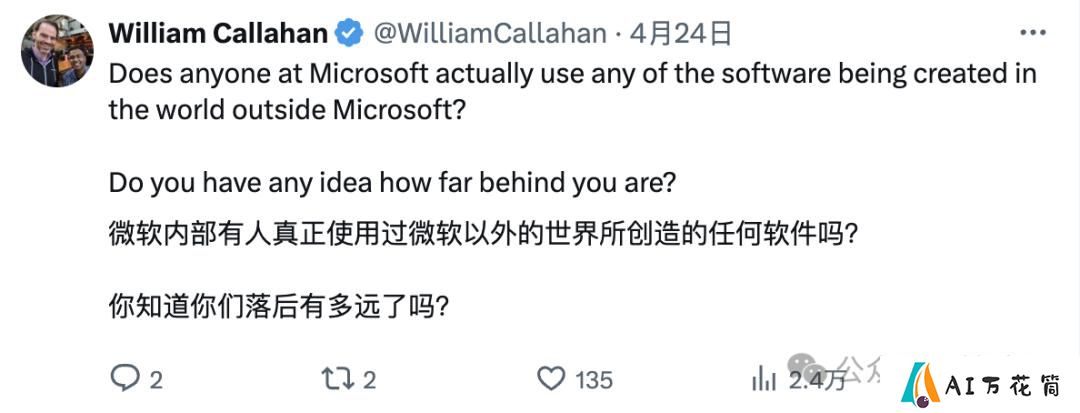
Task: Click the 2.4万 views count
Action: tap(817, 380)
